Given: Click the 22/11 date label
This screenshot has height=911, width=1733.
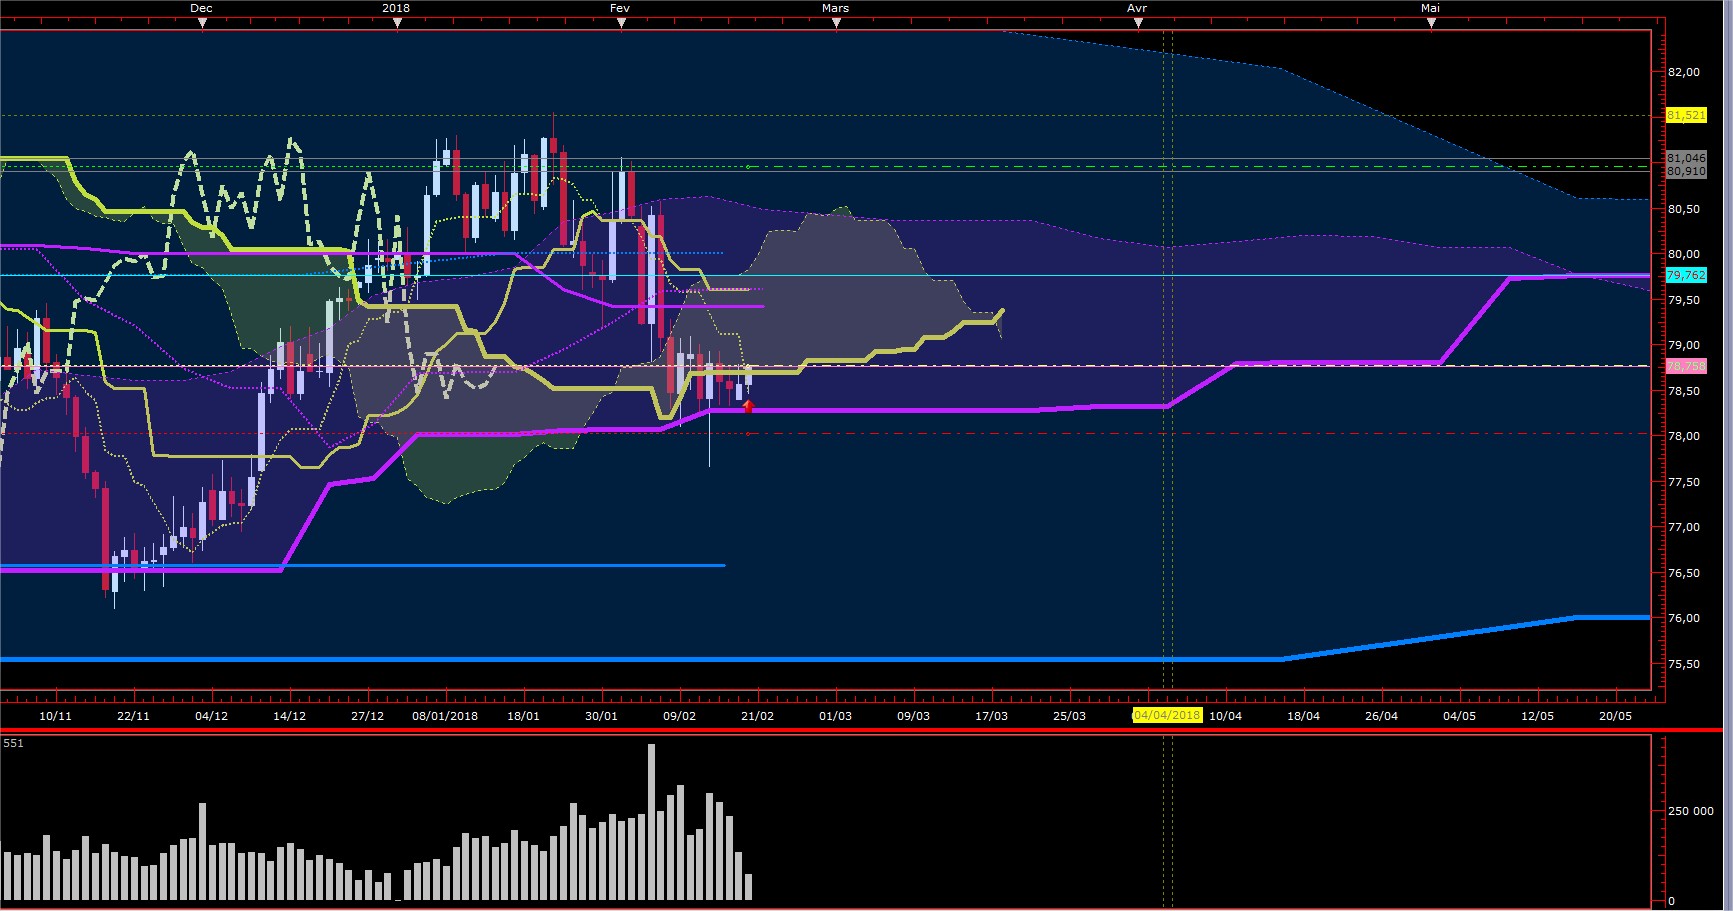Looking at the screenshot, I should click(133, 715).
